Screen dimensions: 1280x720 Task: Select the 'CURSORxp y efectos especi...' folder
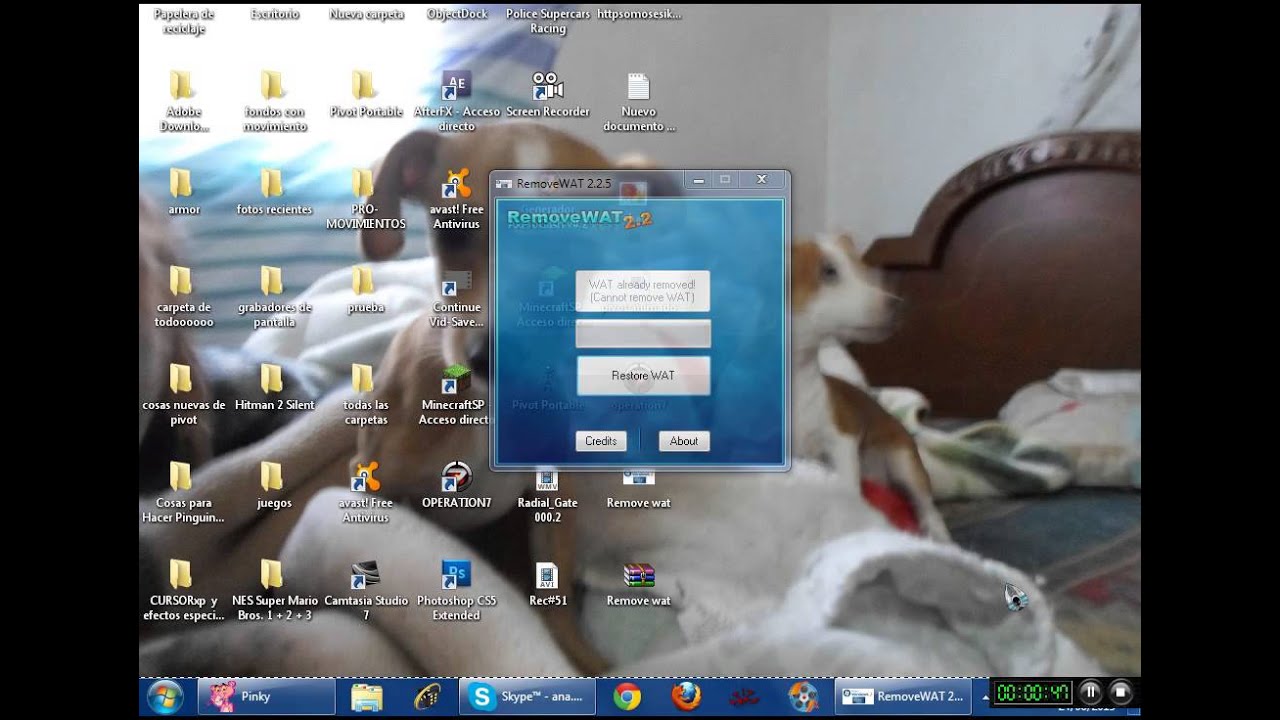(180, 575)
